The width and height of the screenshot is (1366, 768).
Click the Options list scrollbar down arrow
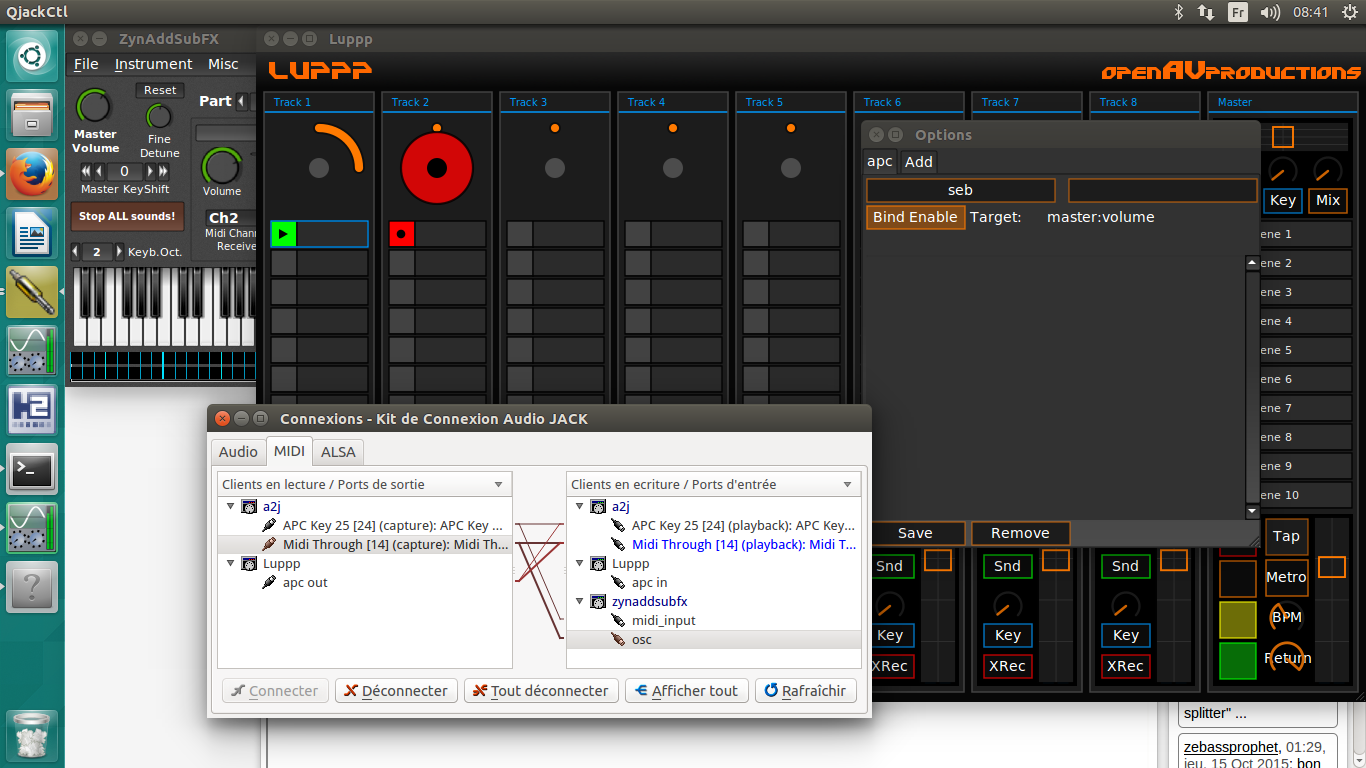(1252, 511)
